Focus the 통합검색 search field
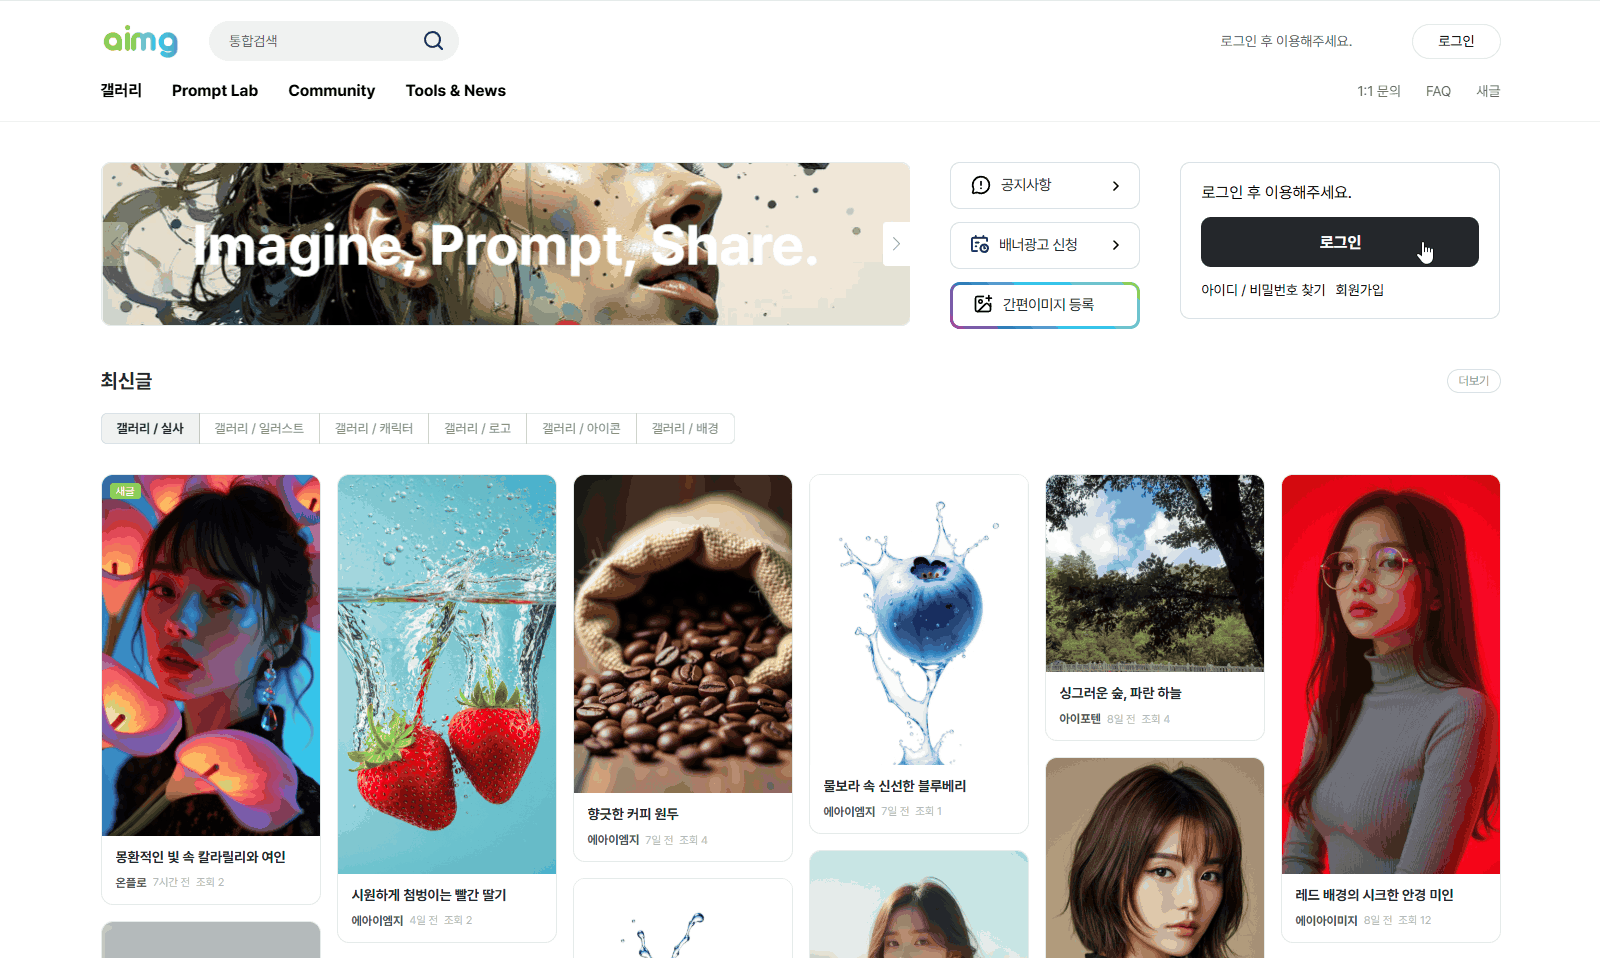The image size is (1600, 958). tap(320, 41)
